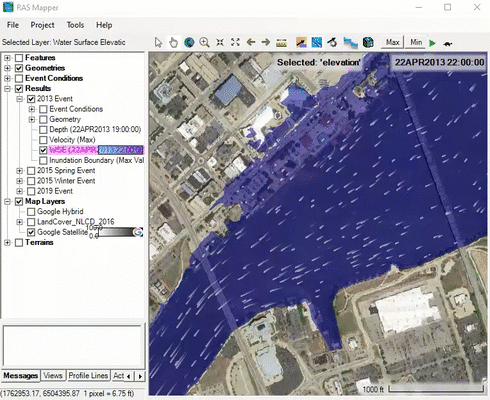Open the measure ruler tool

[282, 43]
